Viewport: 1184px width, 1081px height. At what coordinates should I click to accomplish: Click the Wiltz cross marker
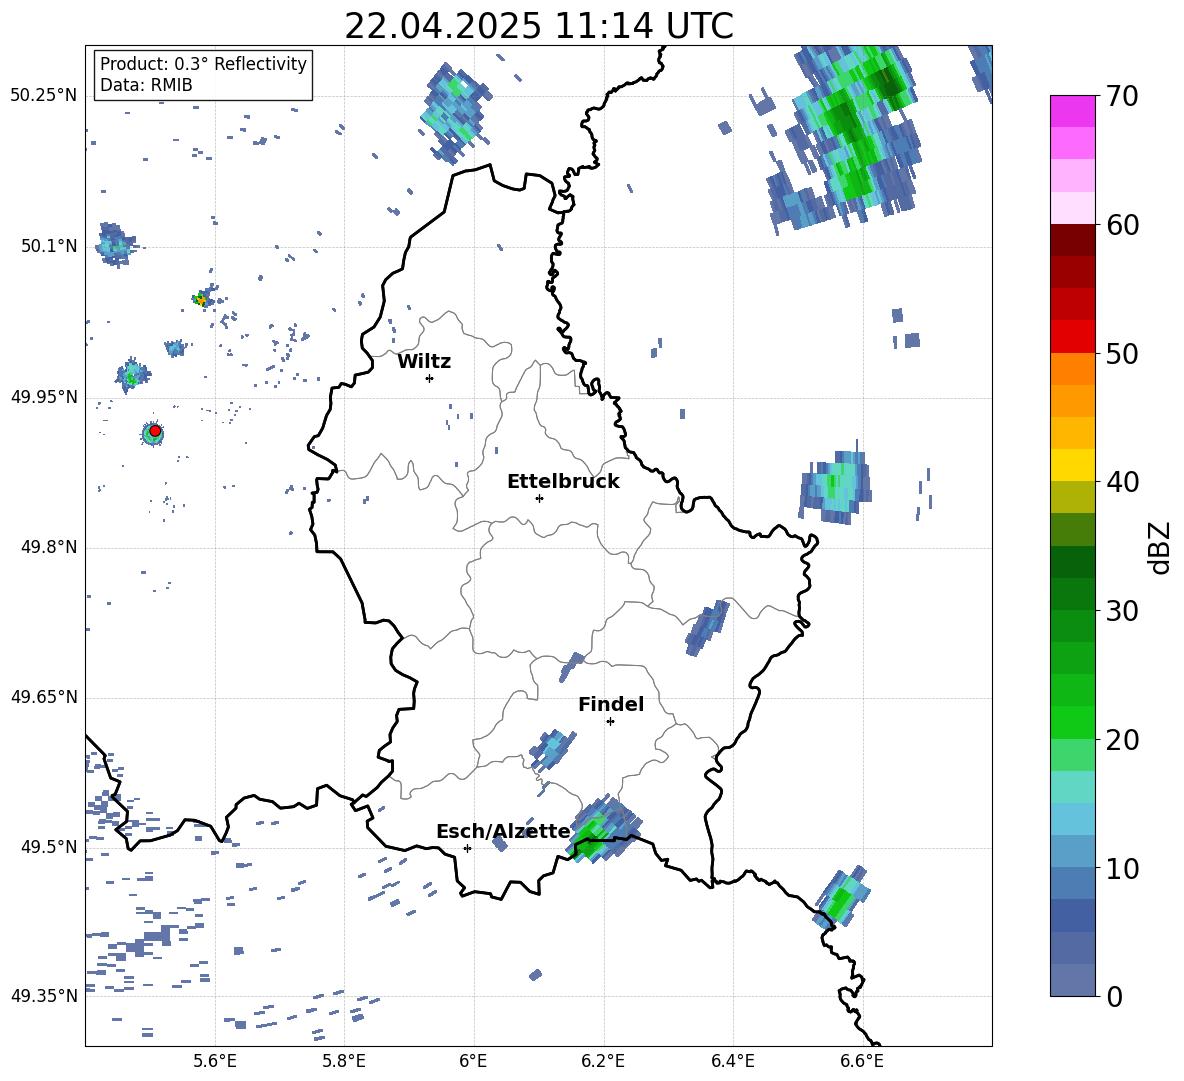(x=430, y=378)
